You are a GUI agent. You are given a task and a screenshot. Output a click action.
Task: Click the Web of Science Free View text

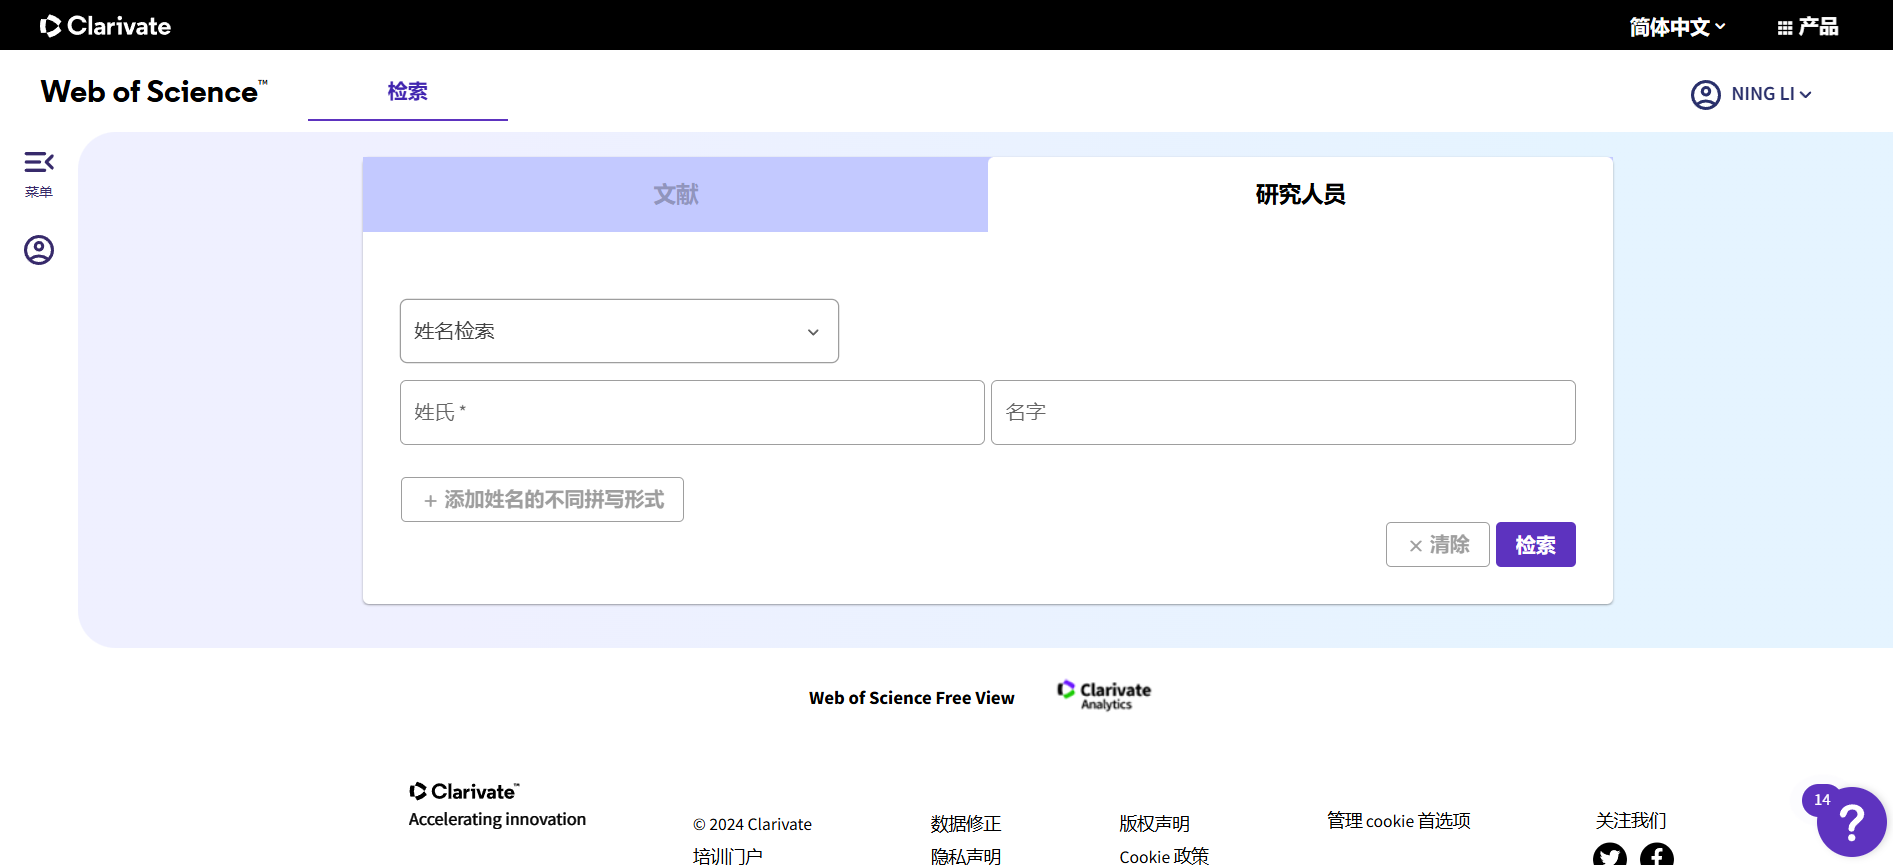pos(912,698)
